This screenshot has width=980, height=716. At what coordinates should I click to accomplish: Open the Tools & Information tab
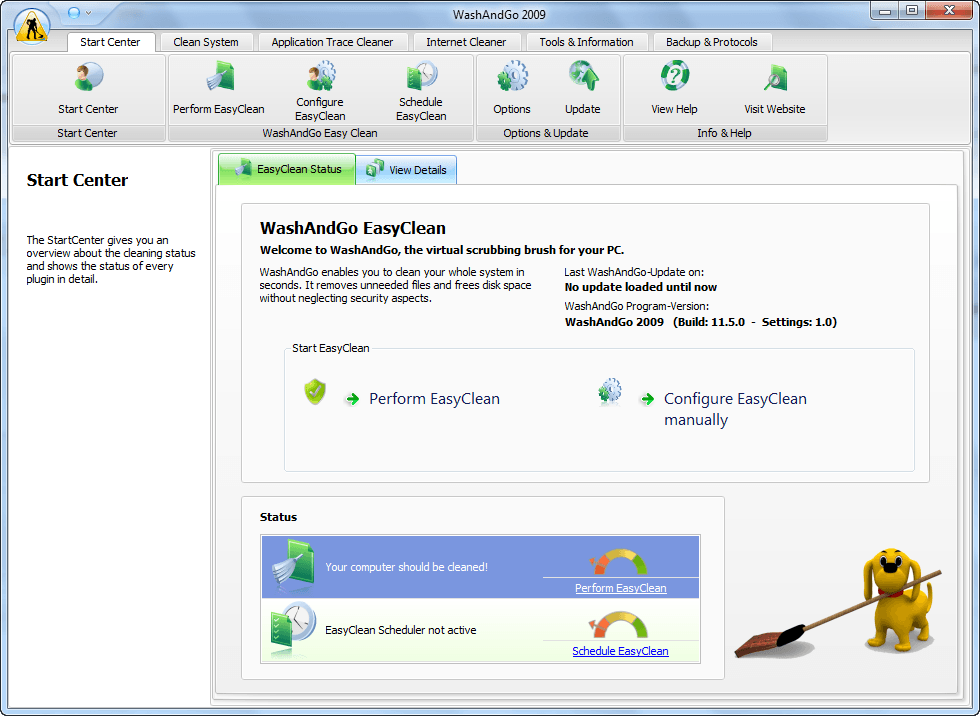point(586,42)
